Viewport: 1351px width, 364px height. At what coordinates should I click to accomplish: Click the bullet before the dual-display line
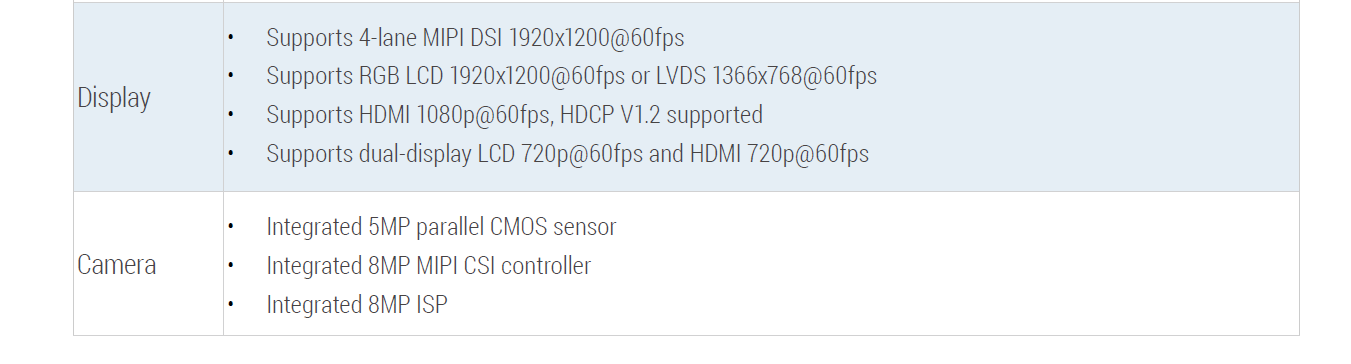230,154
